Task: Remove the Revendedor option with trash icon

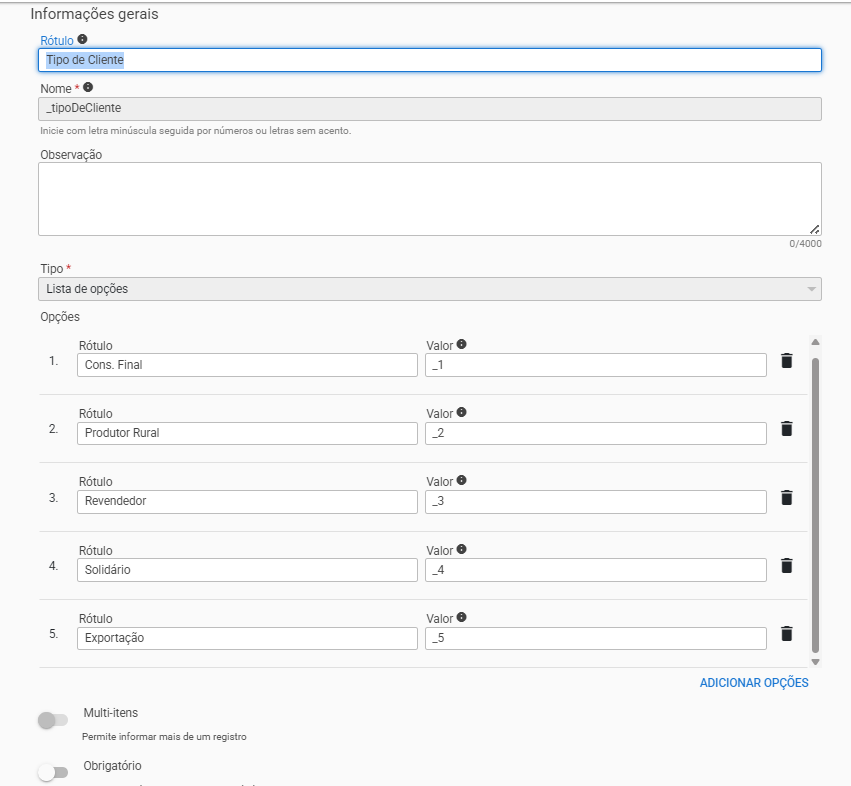Action: click(x=786, y=497)
